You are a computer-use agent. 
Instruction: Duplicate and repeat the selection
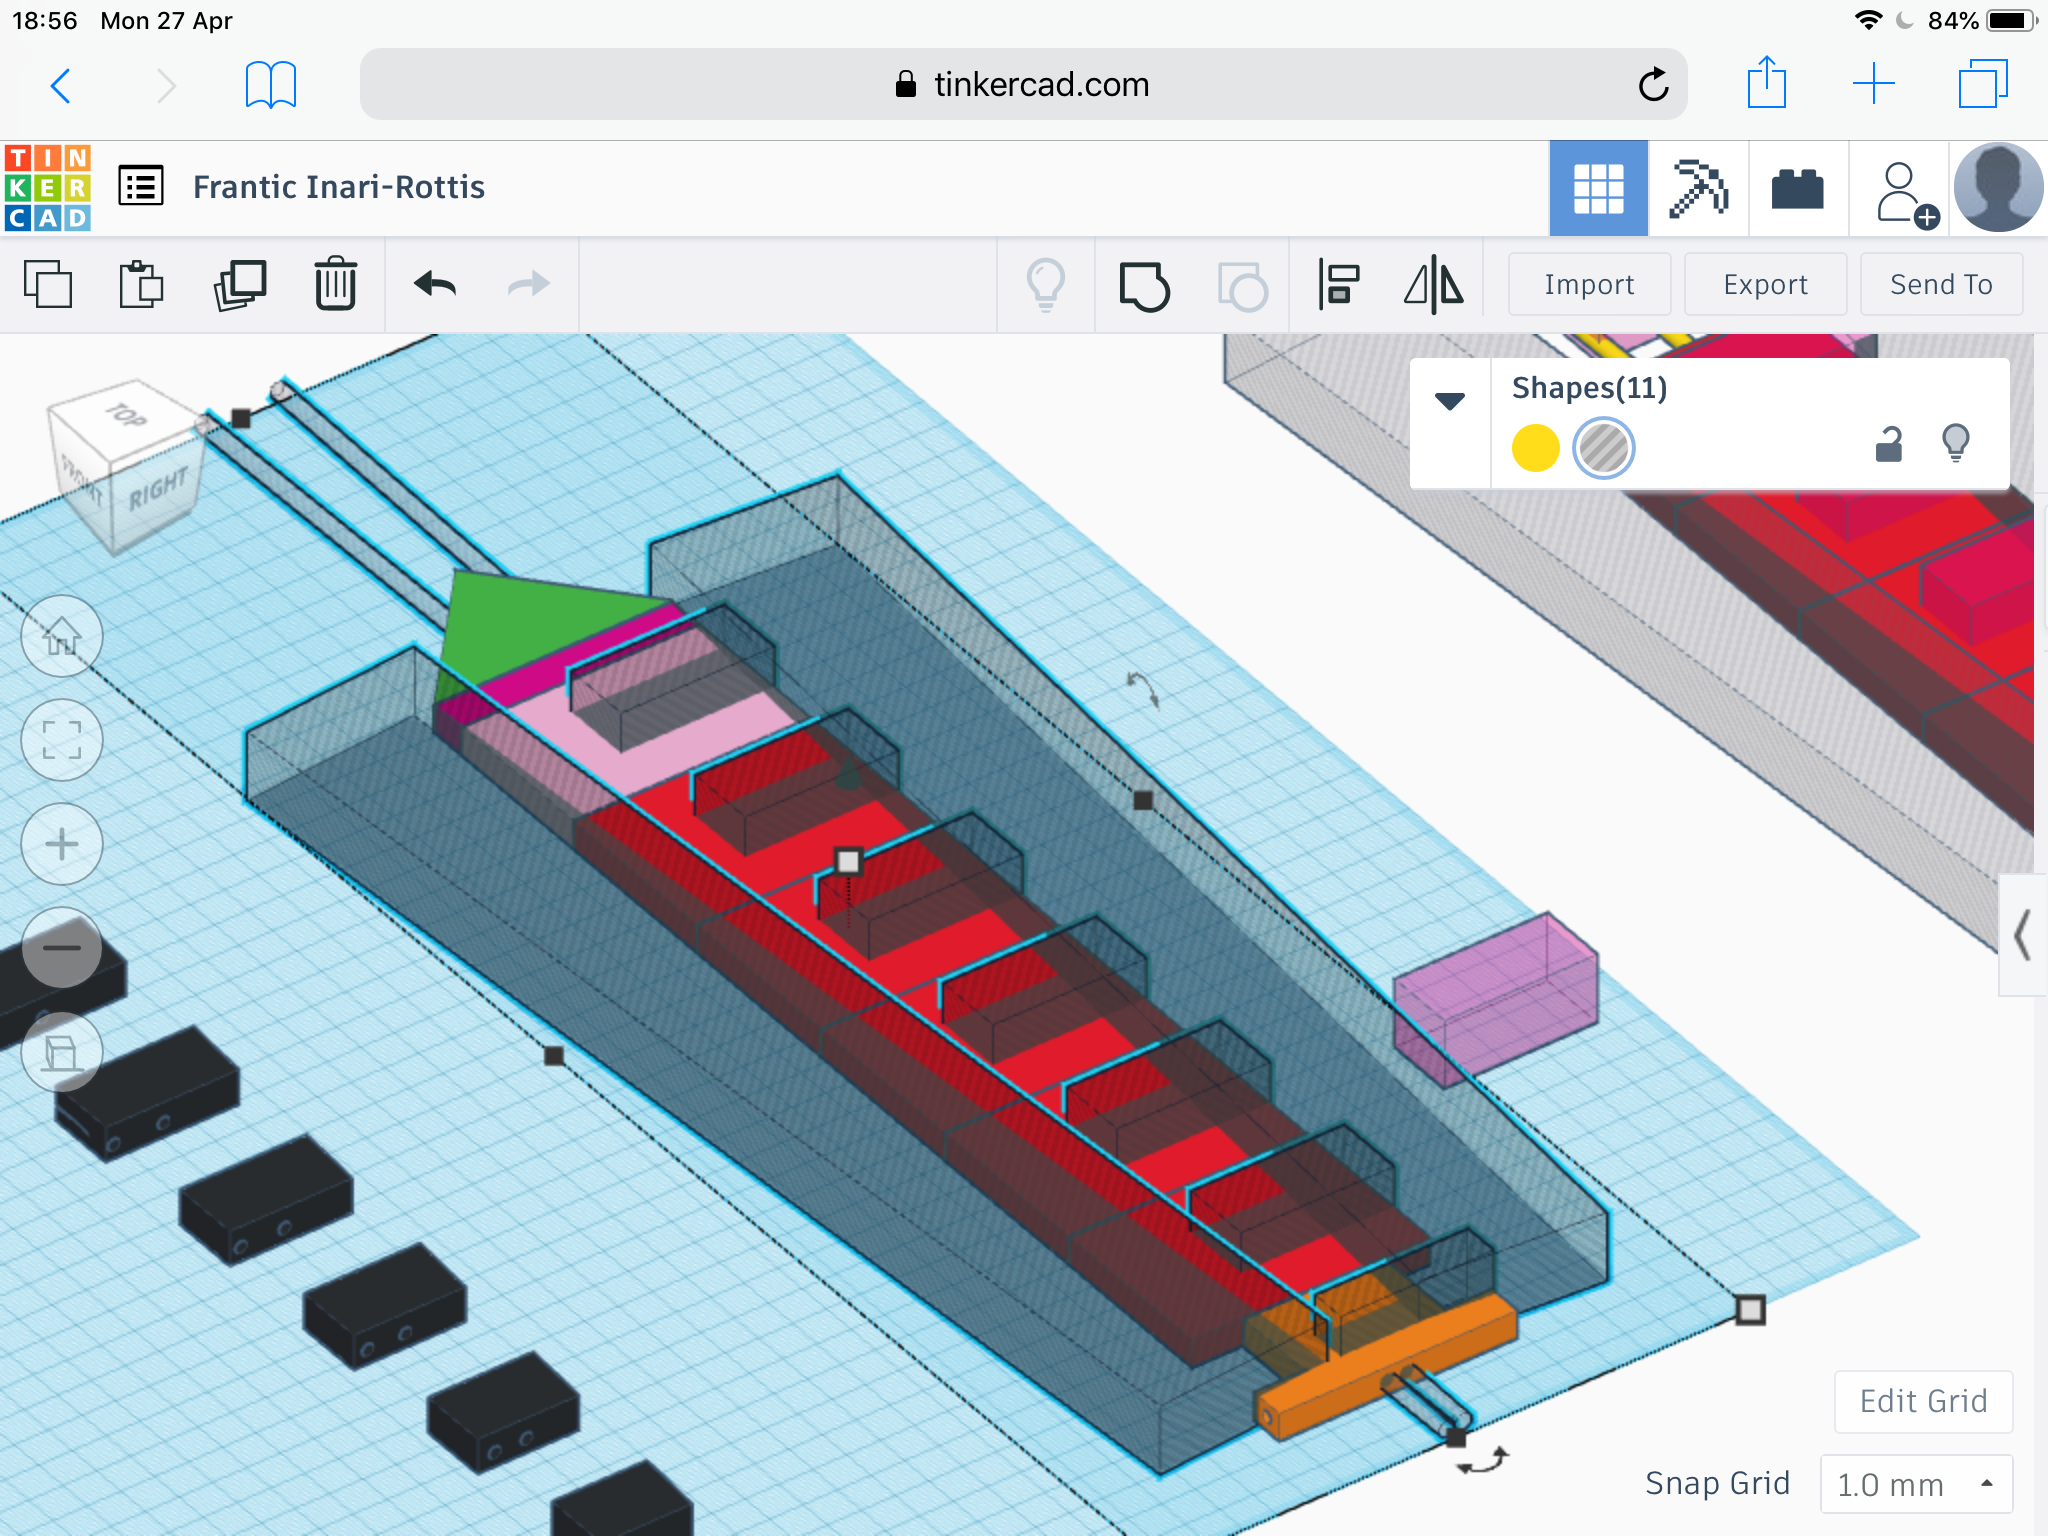[240, 285]
